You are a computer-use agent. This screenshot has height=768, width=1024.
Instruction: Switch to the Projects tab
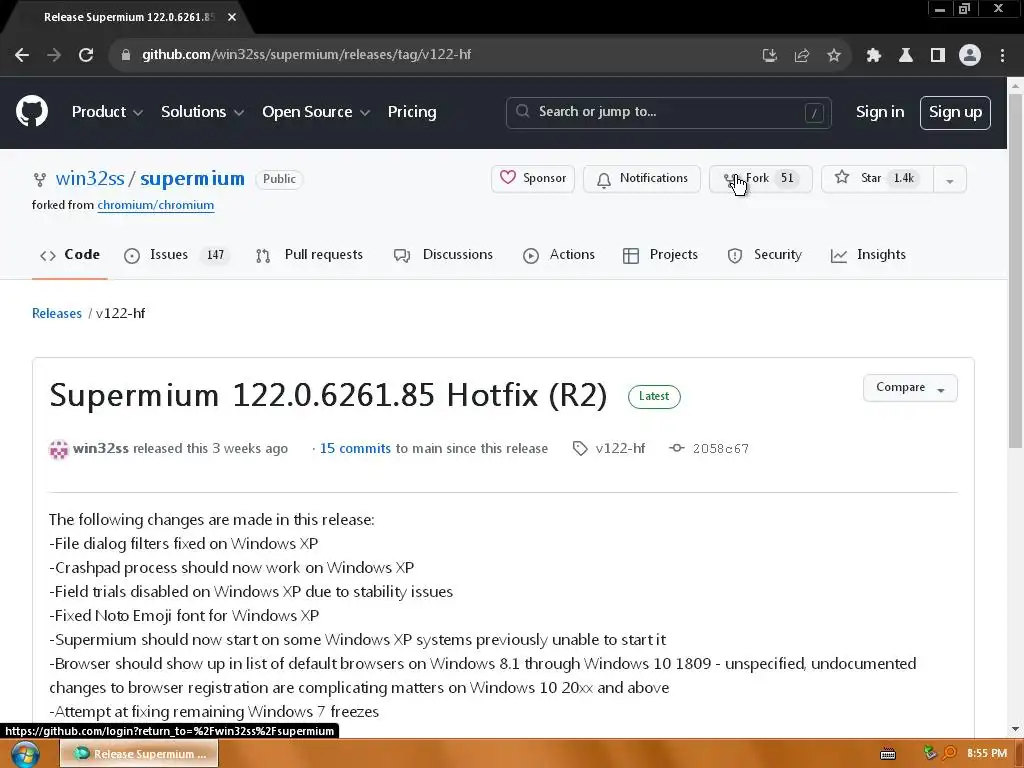click(660, 255)
